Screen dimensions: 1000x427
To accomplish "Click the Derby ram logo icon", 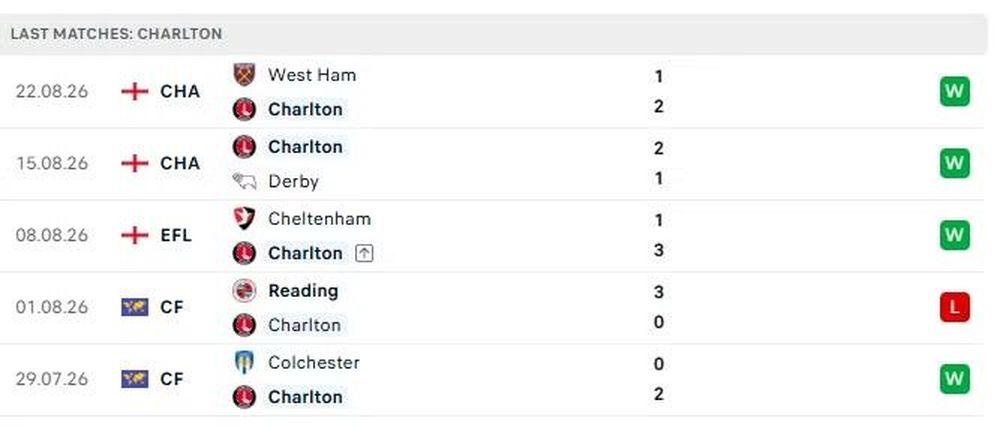I will tap(244, 182).
